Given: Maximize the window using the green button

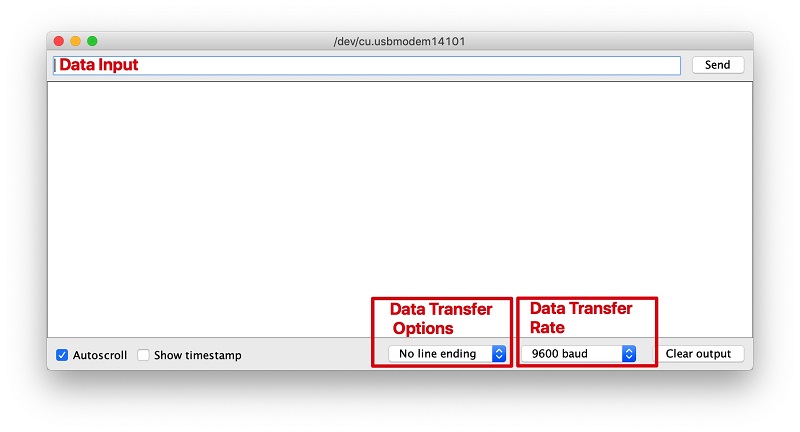Looking at the screenshot, I should (x=92, y=41).
